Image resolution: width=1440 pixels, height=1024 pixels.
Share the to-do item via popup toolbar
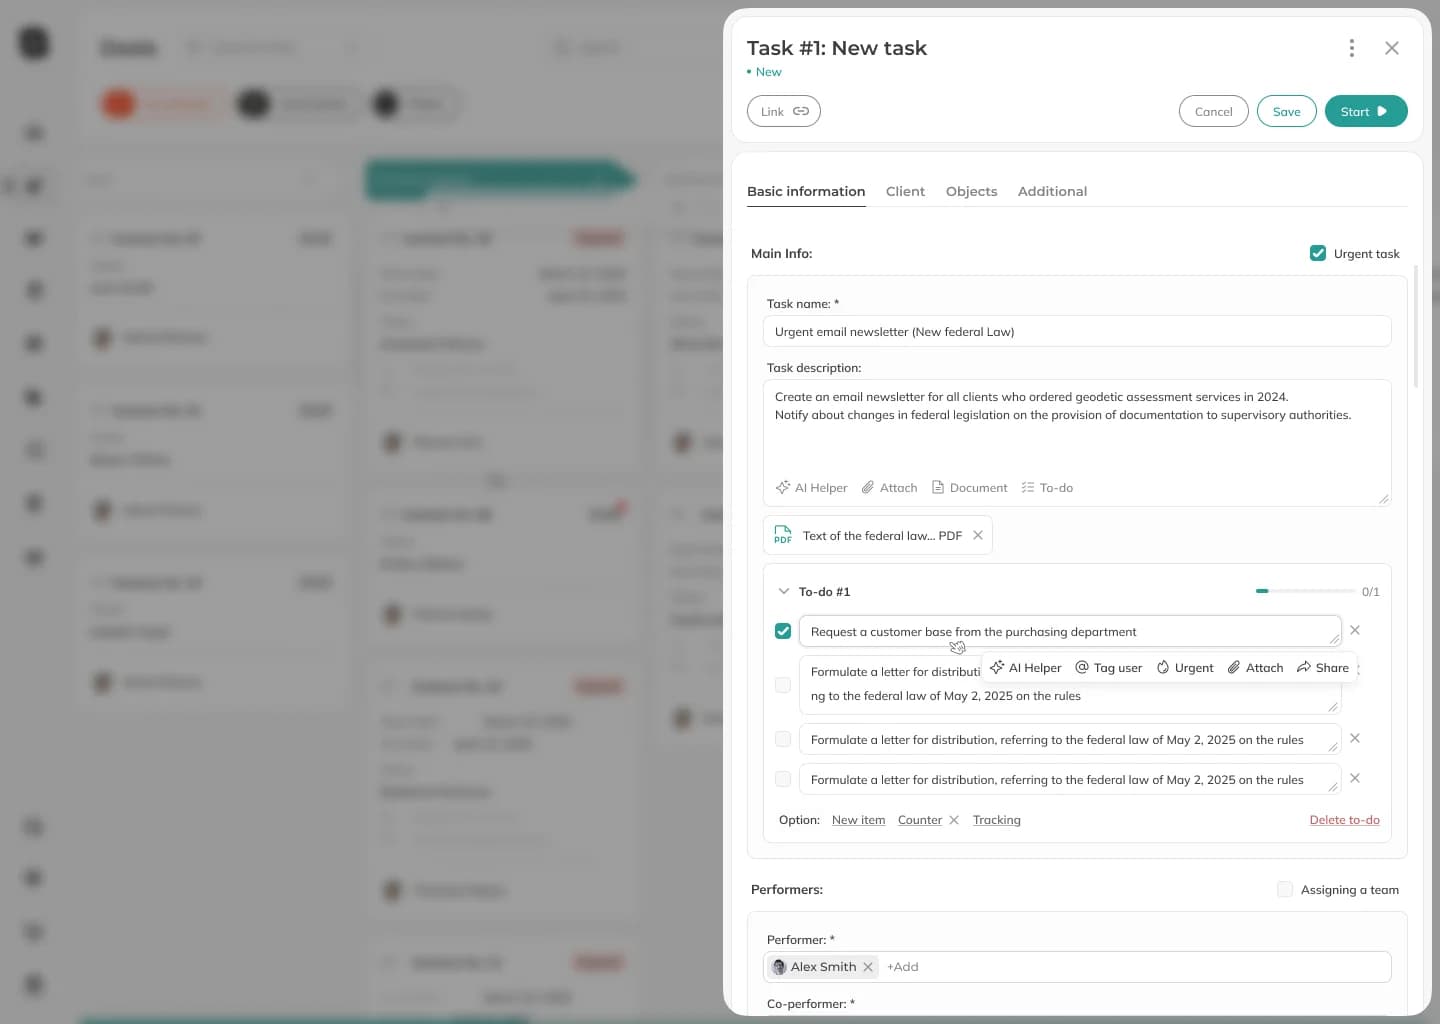[1322, 668]
